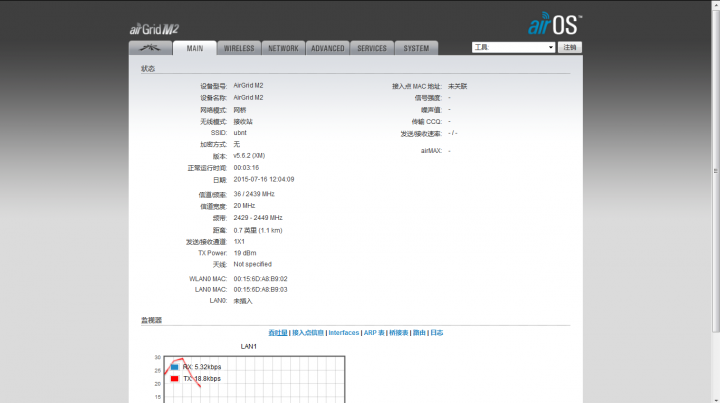Viewport: 720px width, 403px height.
Task: Select the 1X1 chain value
Action: [239, 241]
